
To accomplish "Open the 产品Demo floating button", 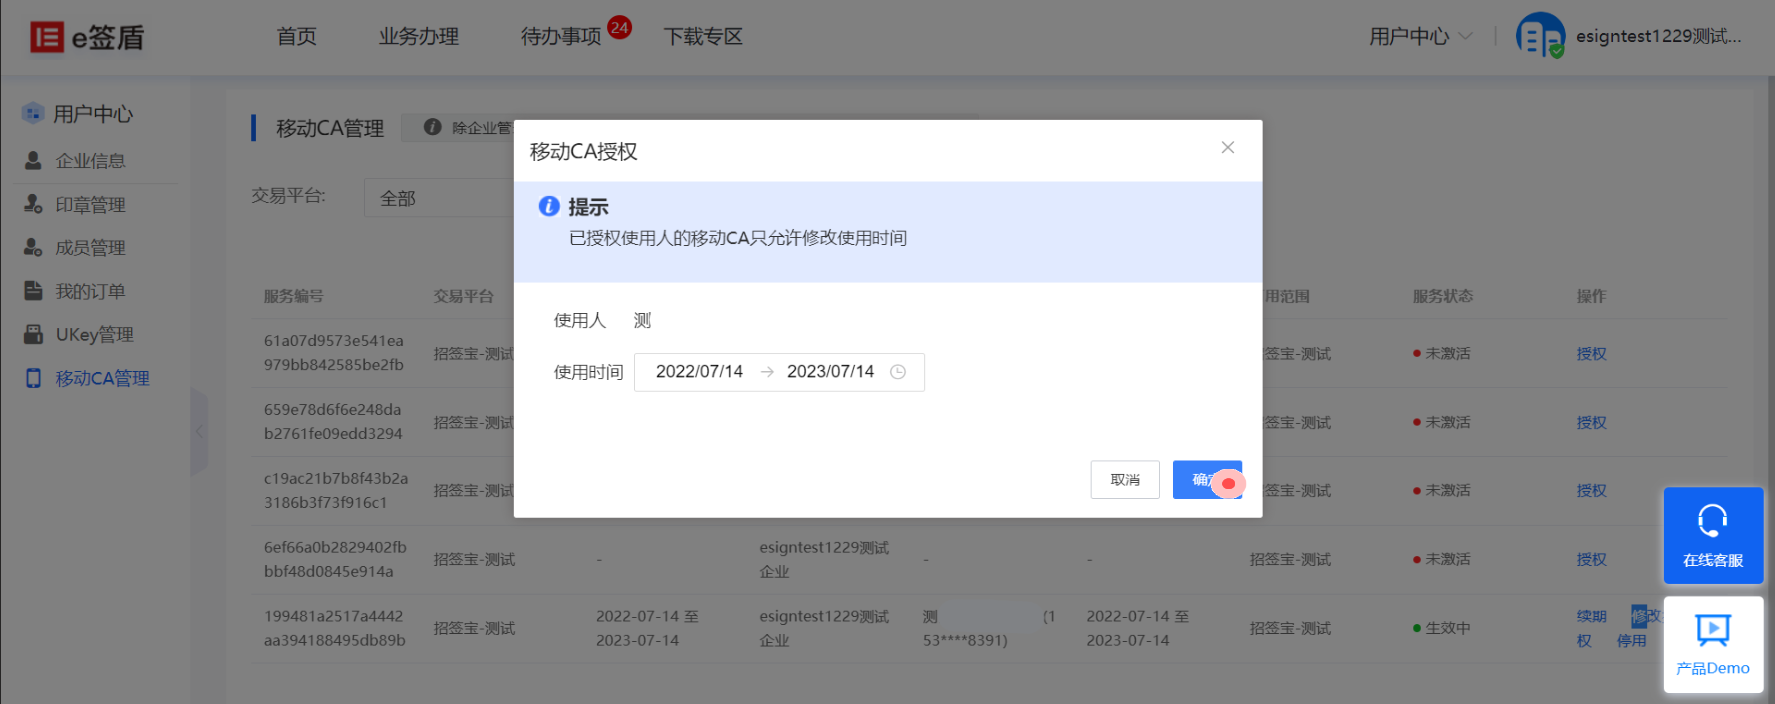I will tap(1713, 645).
